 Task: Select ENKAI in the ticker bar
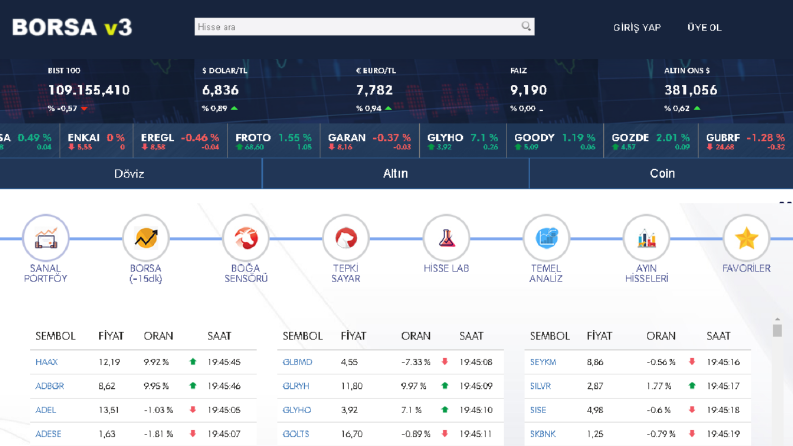point(96,141)
